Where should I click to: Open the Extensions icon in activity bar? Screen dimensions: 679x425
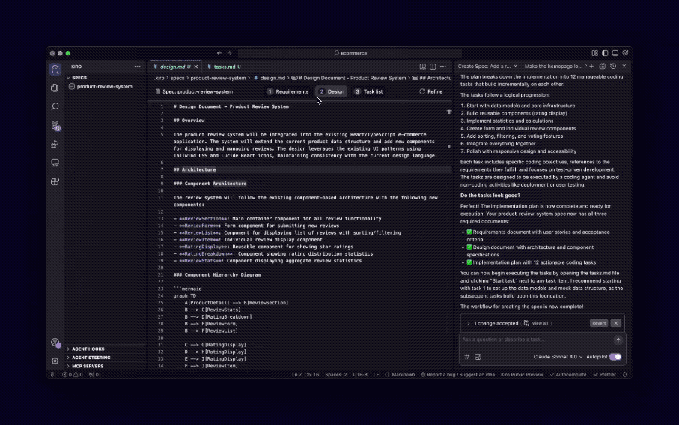click(x=55, y=182)
